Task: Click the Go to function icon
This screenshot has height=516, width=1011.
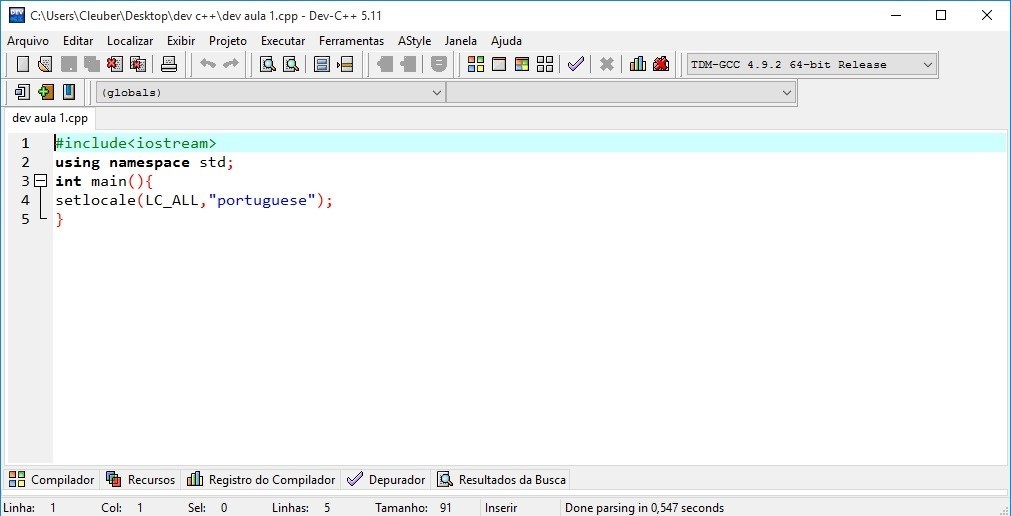Action: click(x=322, y=64)
